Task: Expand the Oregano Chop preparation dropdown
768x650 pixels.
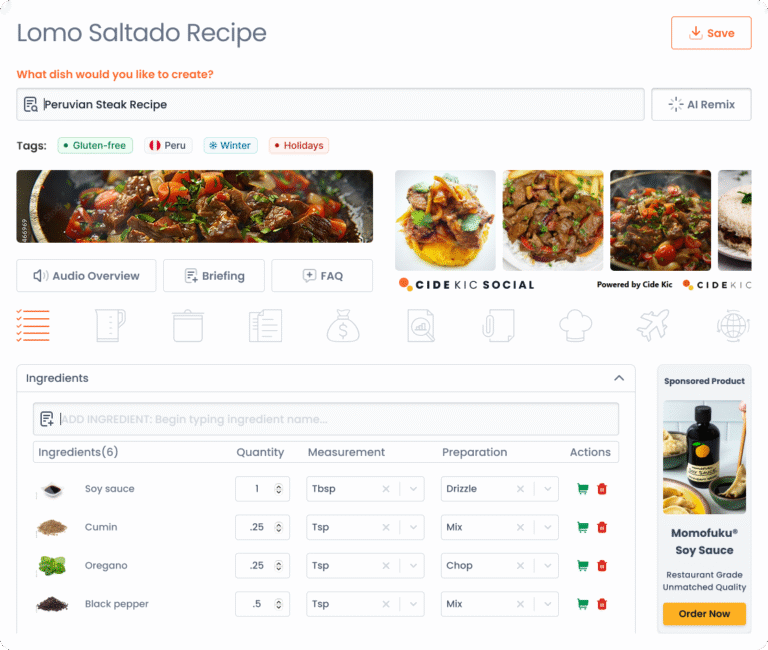Action: click(548, 566)
